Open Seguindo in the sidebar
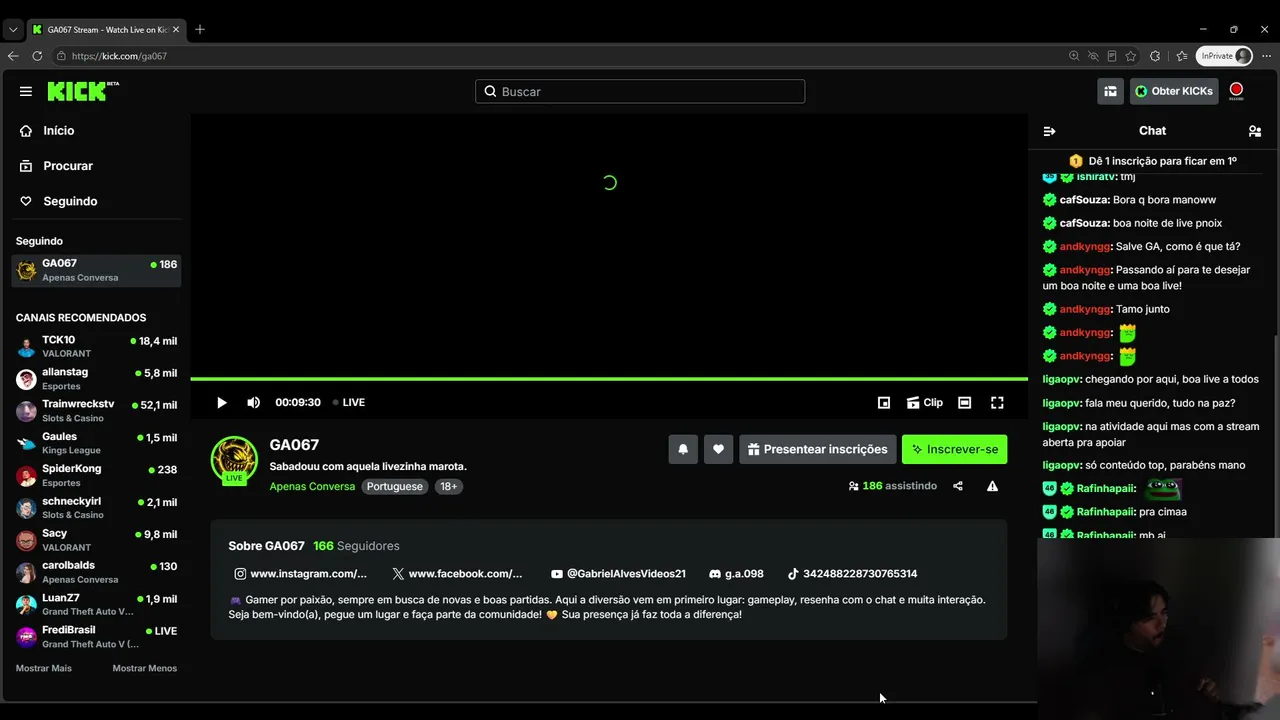Viewport: 1280px width, 720px height. [x=70, y=201]
